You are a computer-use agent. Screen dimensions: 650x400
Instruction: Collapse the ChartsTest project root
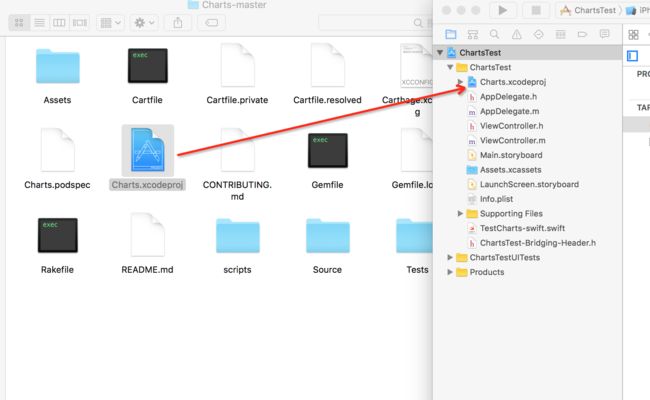tap(440, 53)
